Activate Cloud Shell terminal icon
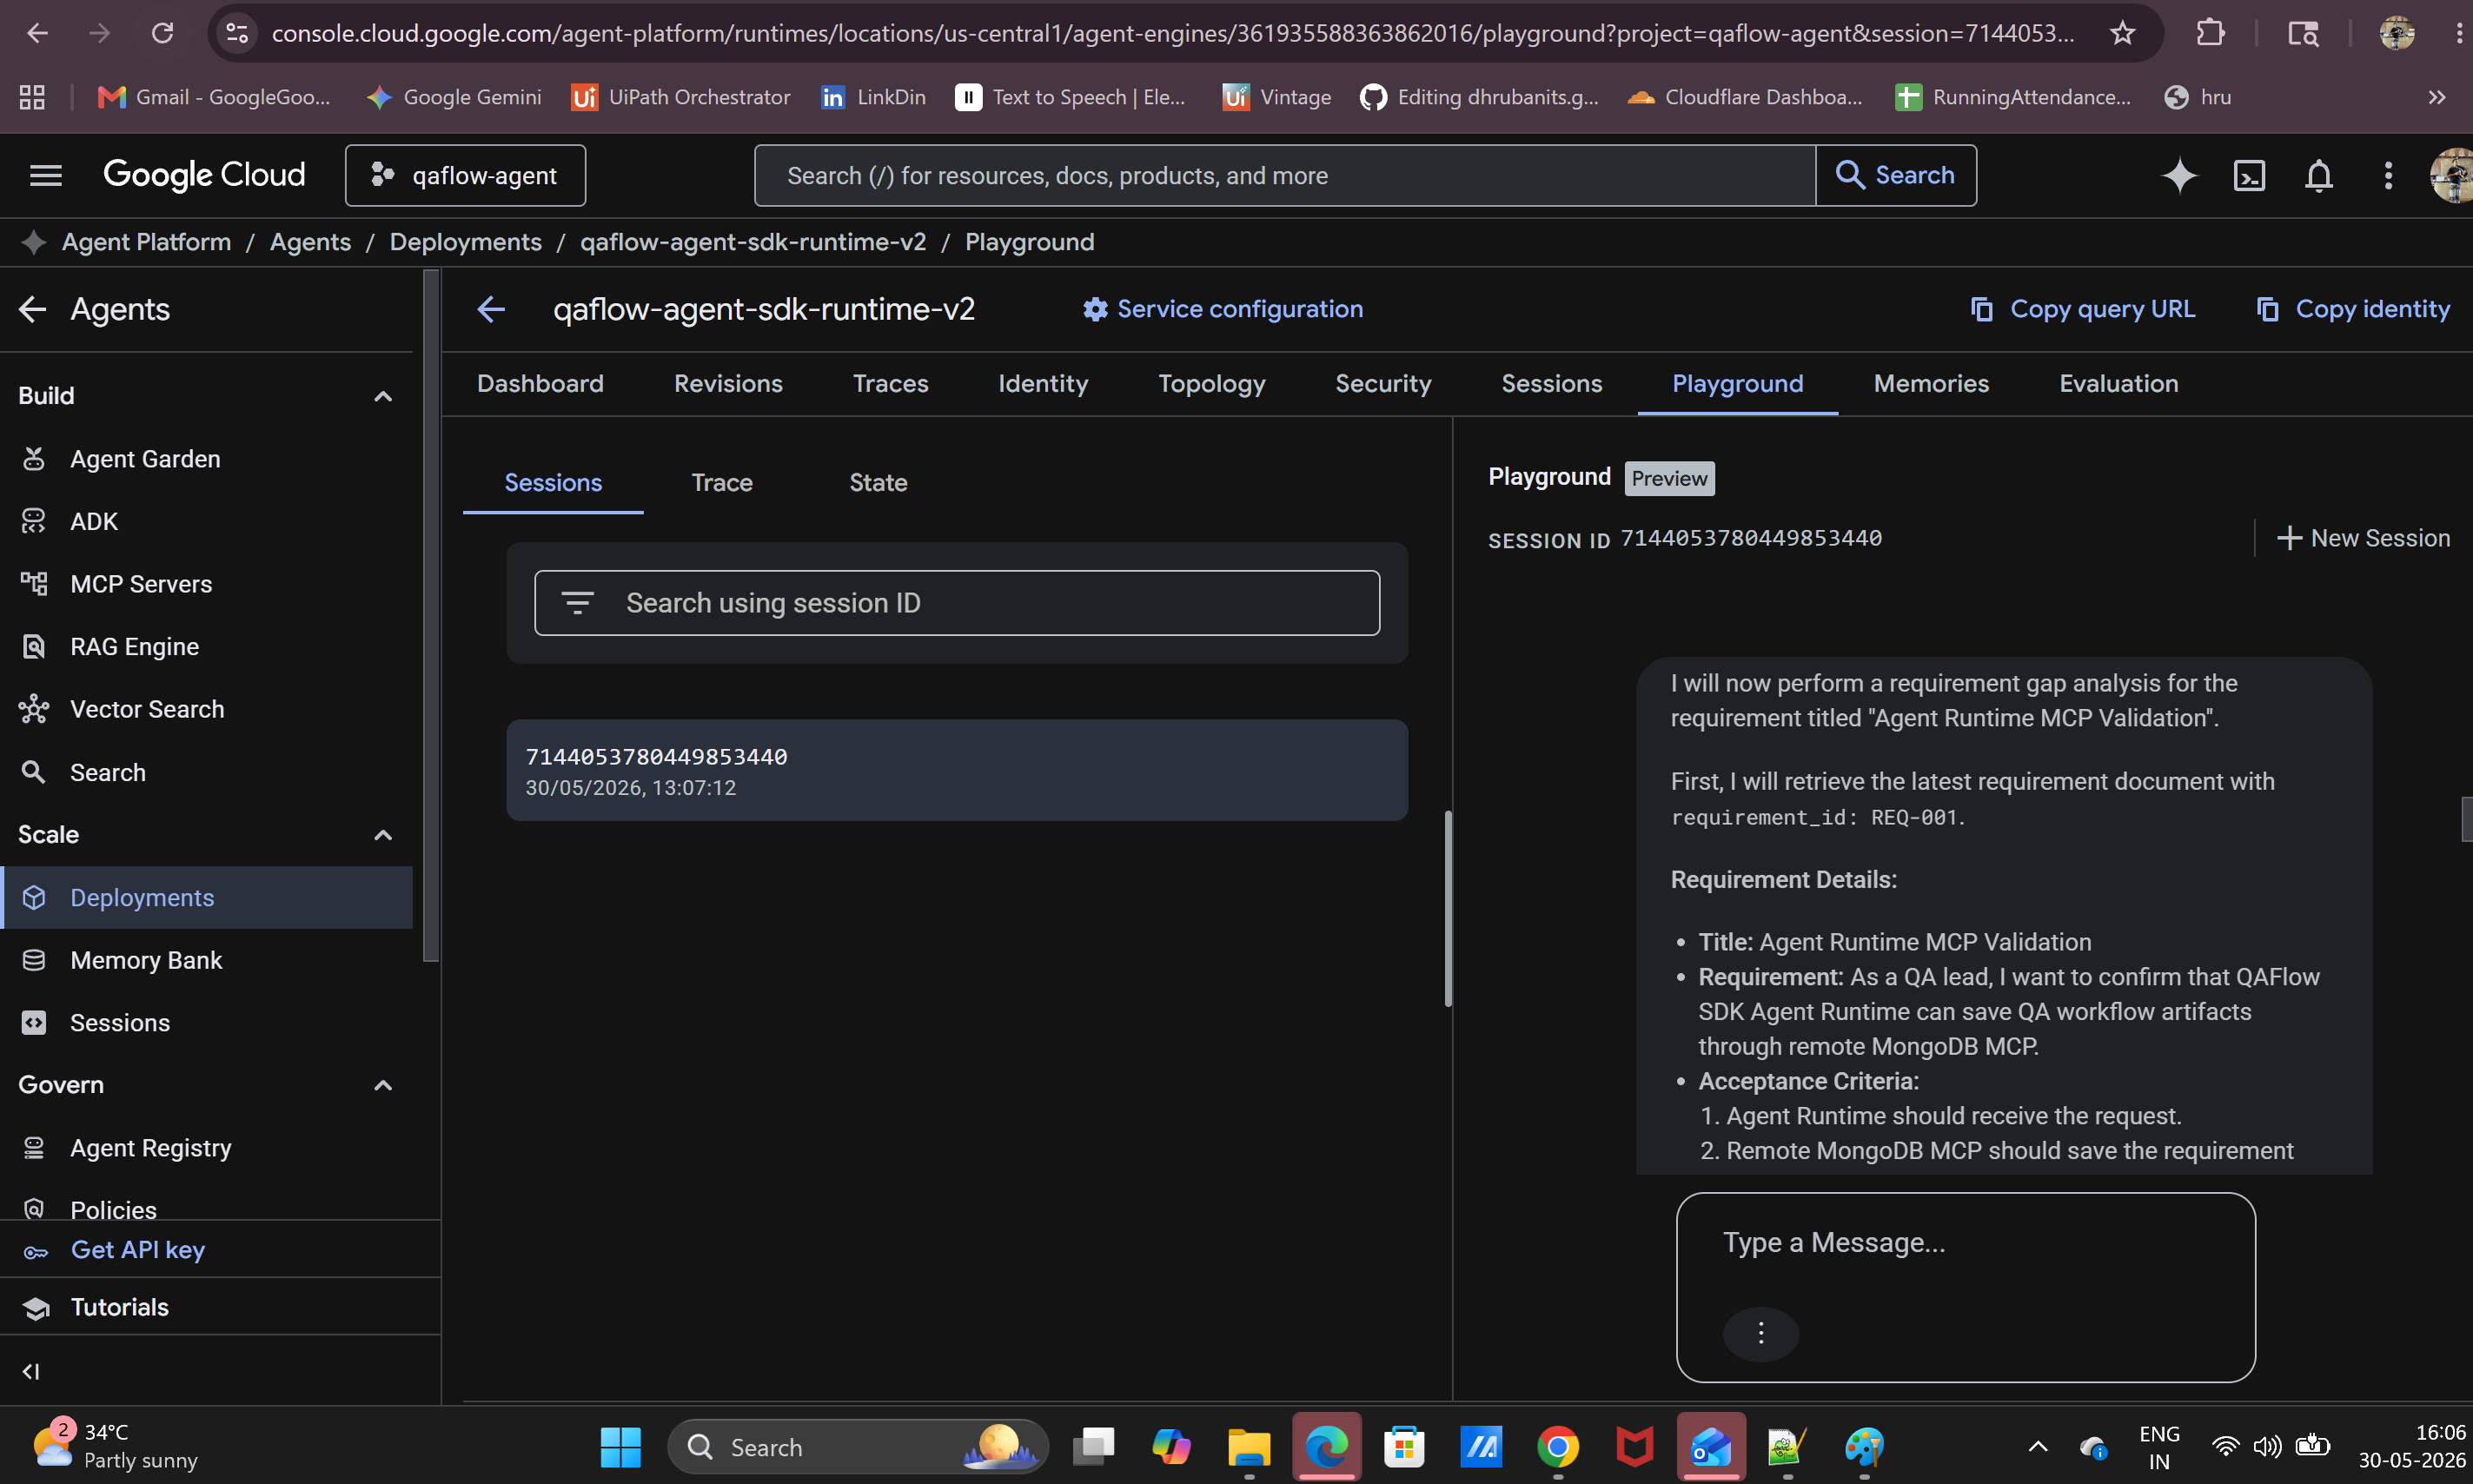The height and width of the screenshot is (1484, 2473). pos(2249,175)
